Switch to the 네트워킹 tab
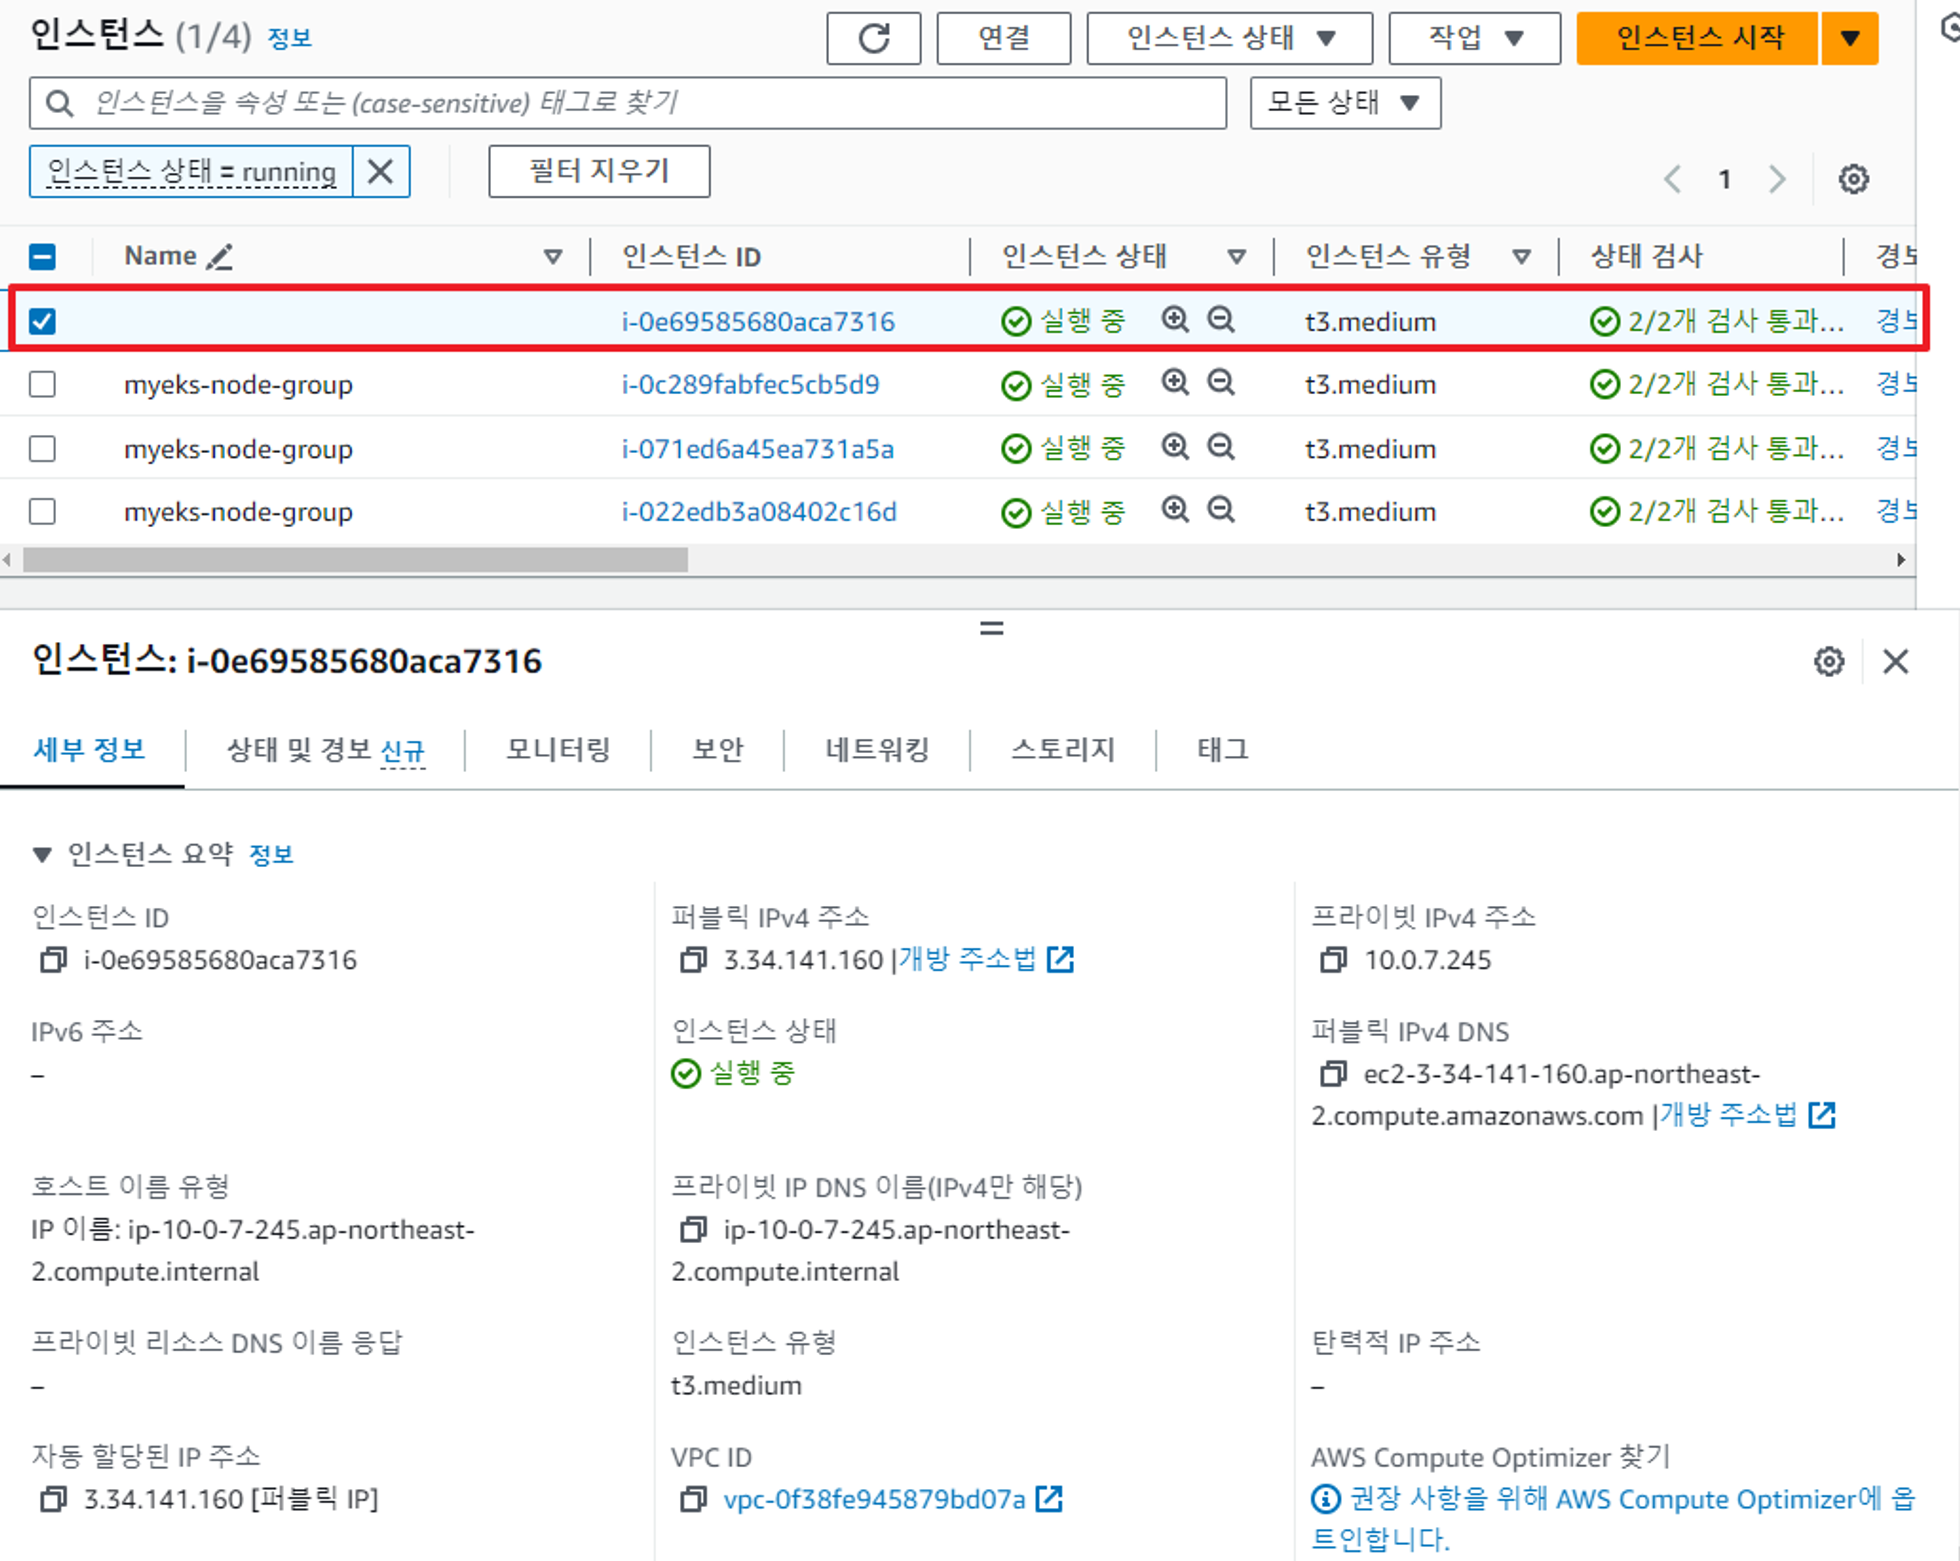The width and height of the screenshot is (1960, 1561). (x=877, y=749)
